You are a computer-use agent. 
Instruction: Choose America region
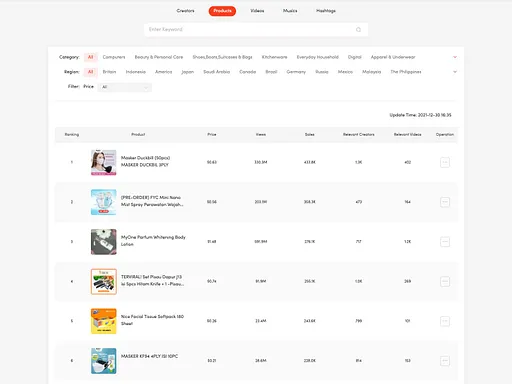163,72
